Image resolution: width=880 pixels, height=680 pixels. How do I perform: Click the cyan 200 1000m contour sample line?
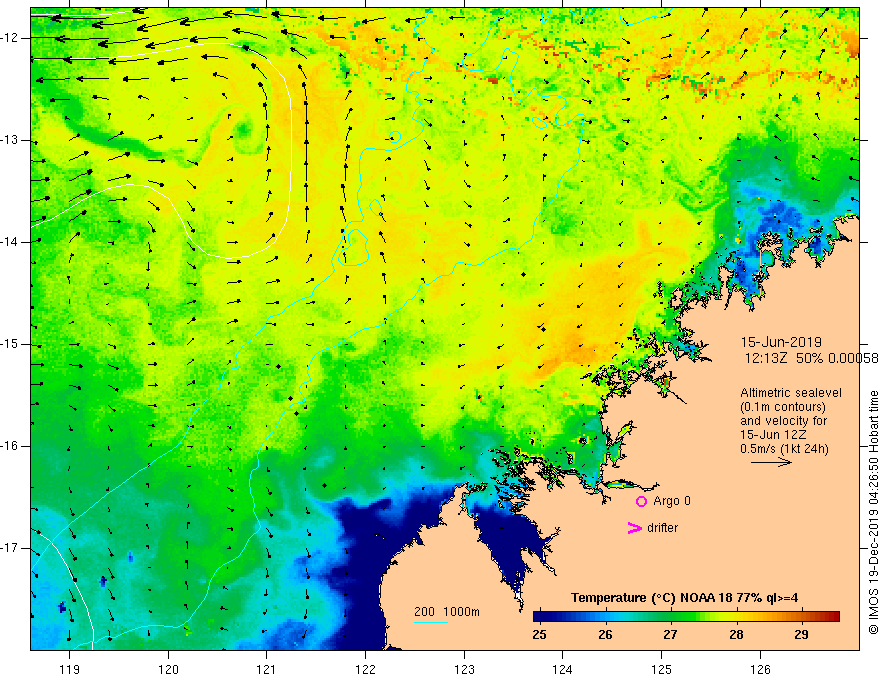[430, 622]
